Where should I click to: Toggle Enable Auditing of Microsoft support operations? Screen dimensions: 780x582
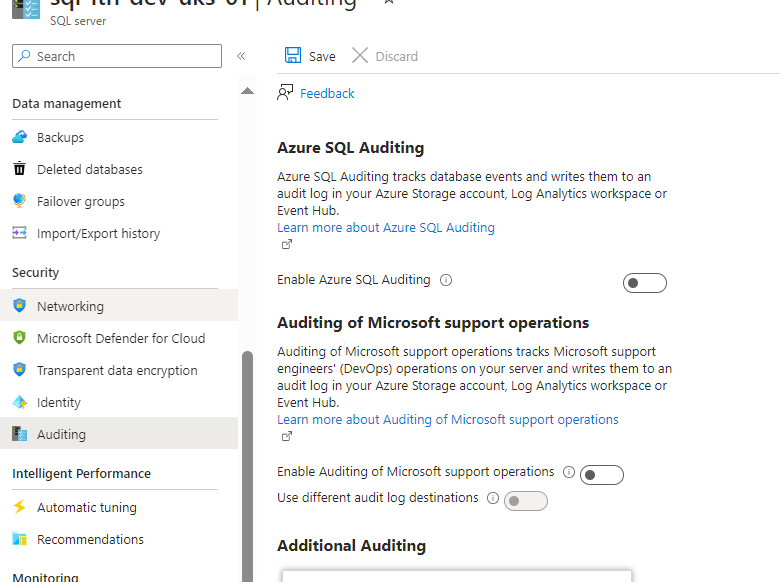pos(601,475)
